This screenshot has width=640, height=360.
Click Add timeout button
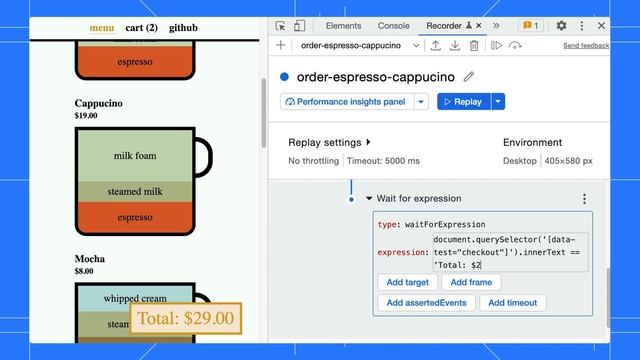tap(513, 302)
